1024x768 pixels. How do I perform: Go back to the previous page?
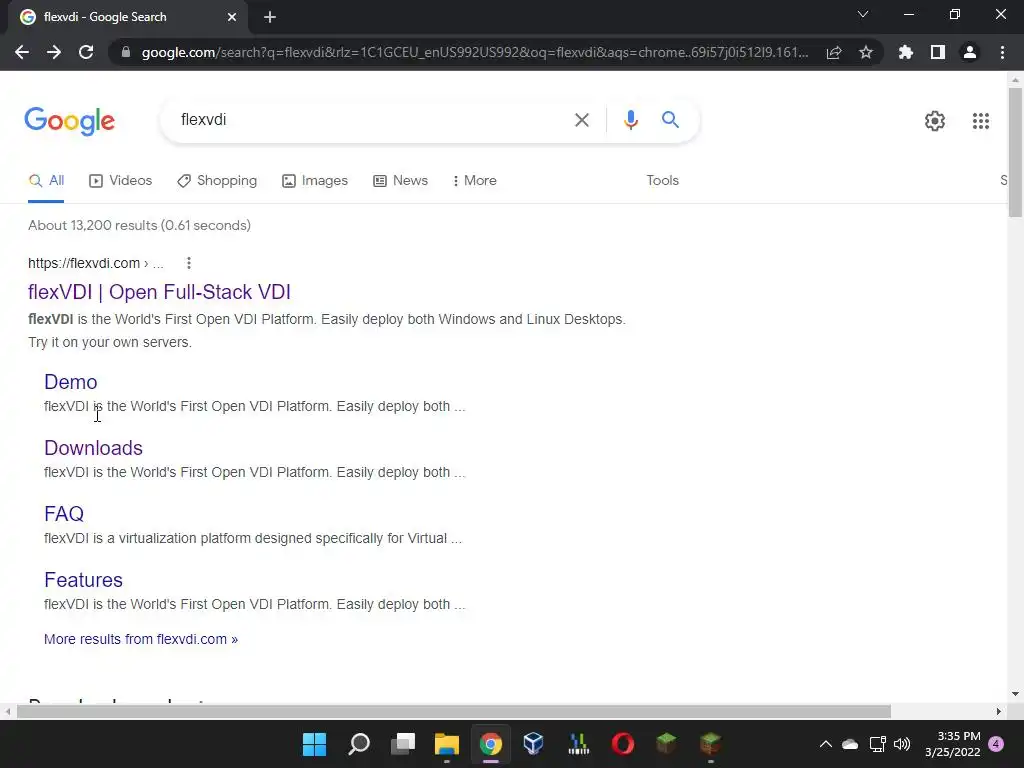pos(22,52)
